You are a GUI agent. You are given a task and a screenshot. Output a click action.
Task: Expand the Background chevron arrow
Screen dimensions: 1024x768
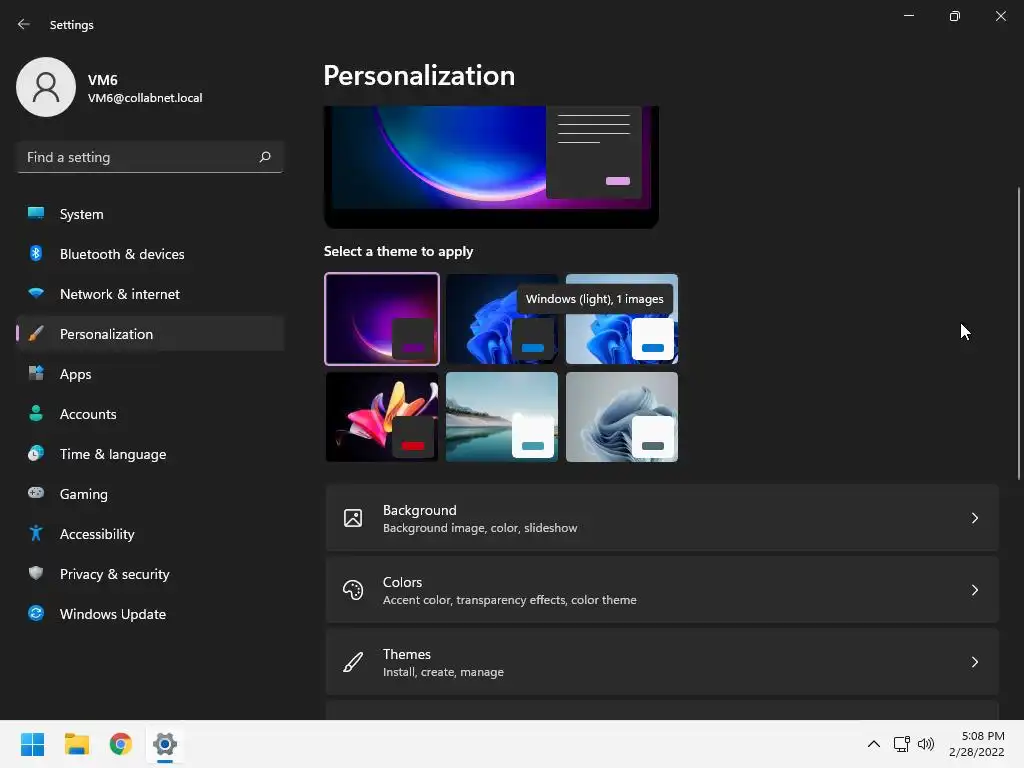(x=974, y=518)
